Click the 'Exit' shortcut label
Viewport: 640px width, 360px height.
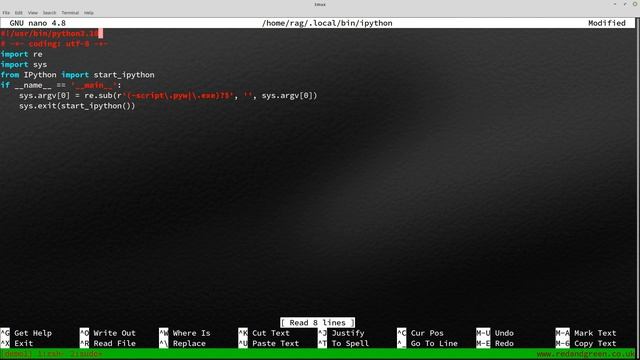pos(24,344)
